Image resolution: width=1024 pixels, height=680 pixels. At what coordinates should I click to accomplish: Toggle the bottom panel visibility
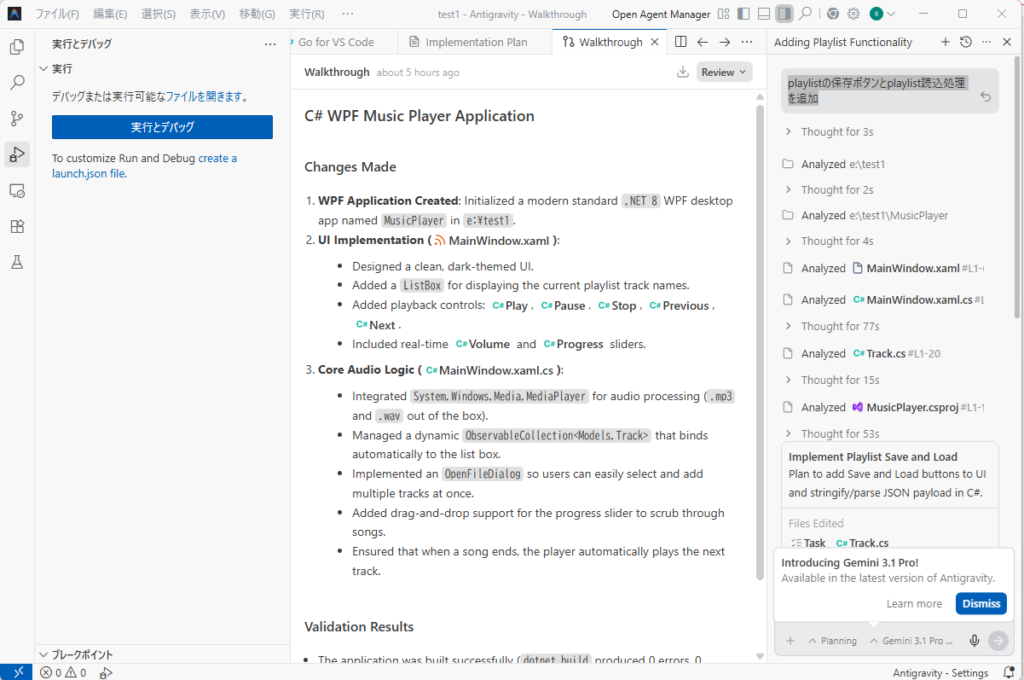pos(763,14)
